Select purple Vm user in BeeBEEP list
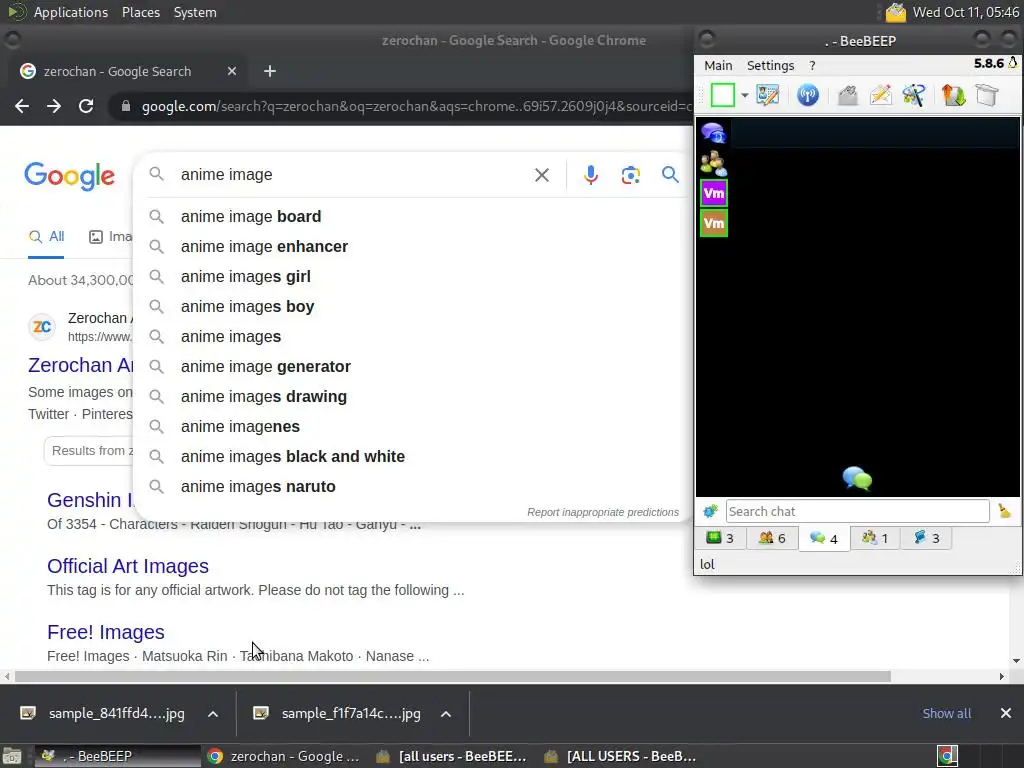1024x768 pixels. (x=714, y=193)
